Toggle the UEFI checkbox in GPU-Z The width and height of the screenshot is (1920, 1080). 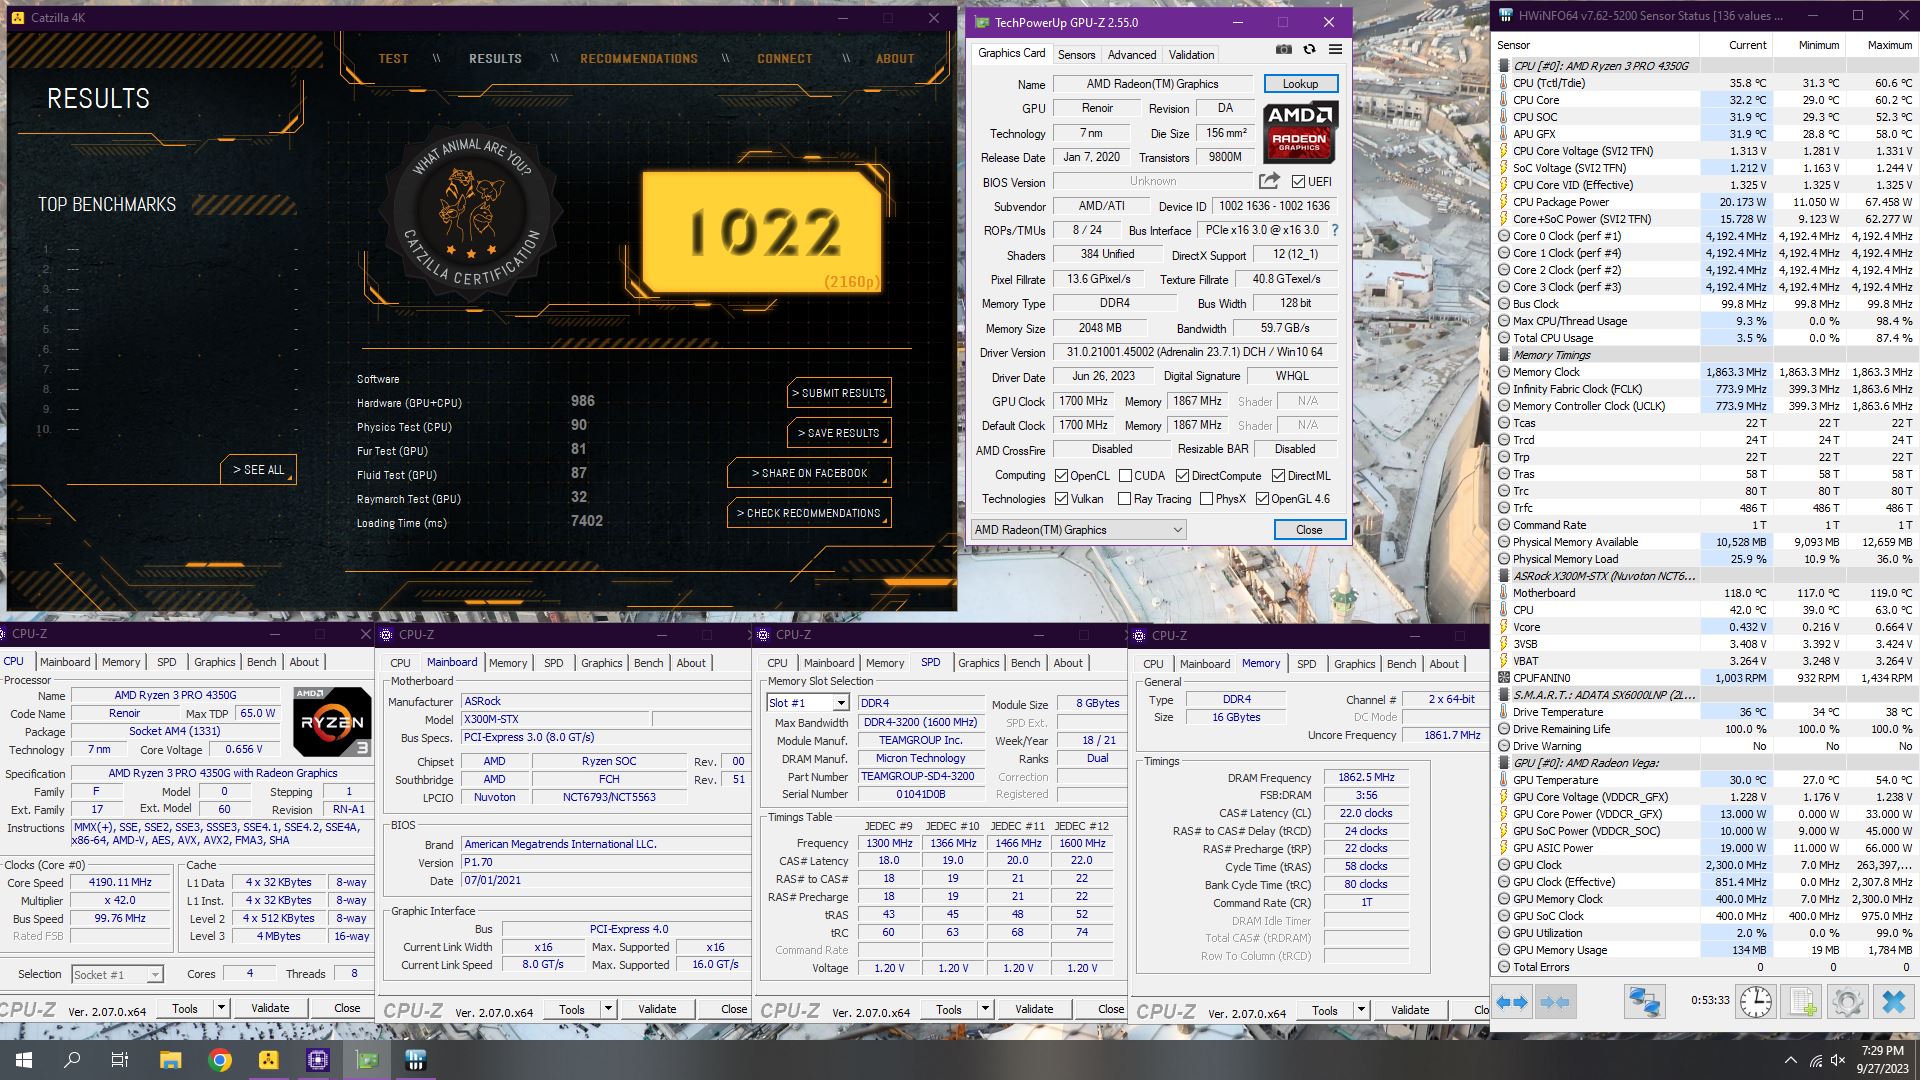click(x=1298, y=181)
